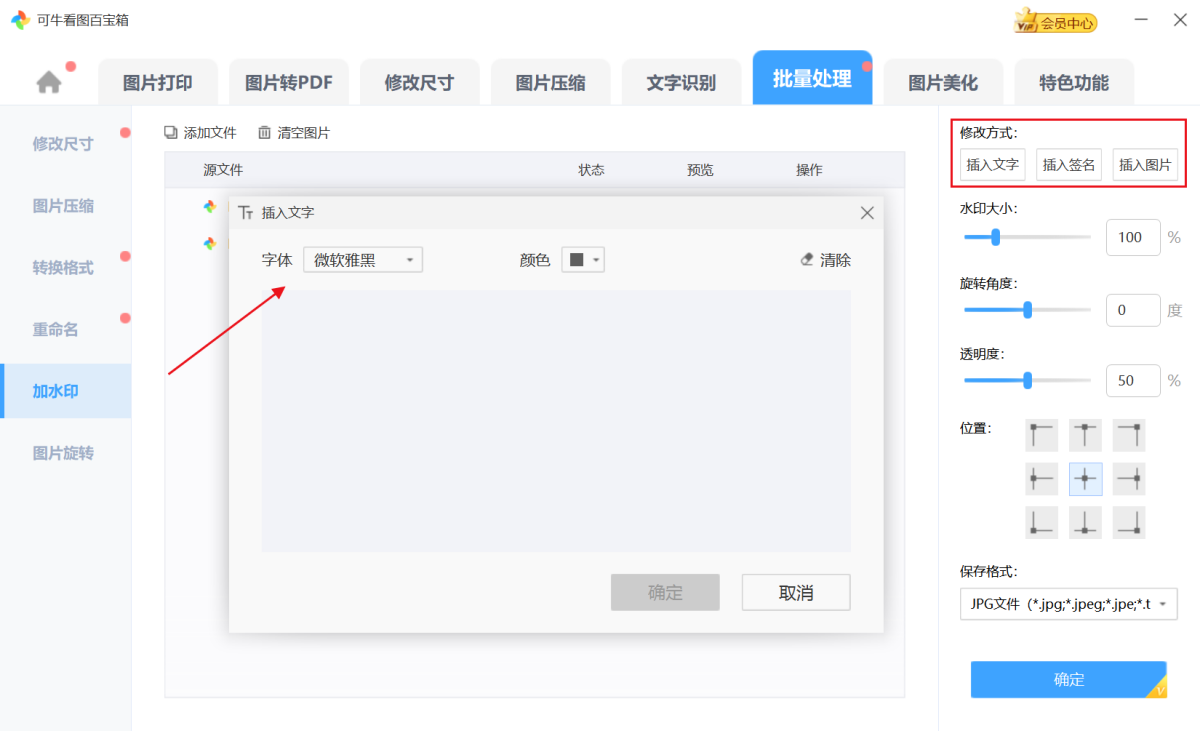This screenshot has width=1200, height=731.
Task: Click the text entry area in 插入文字 dialog
Action: [556, 421]
